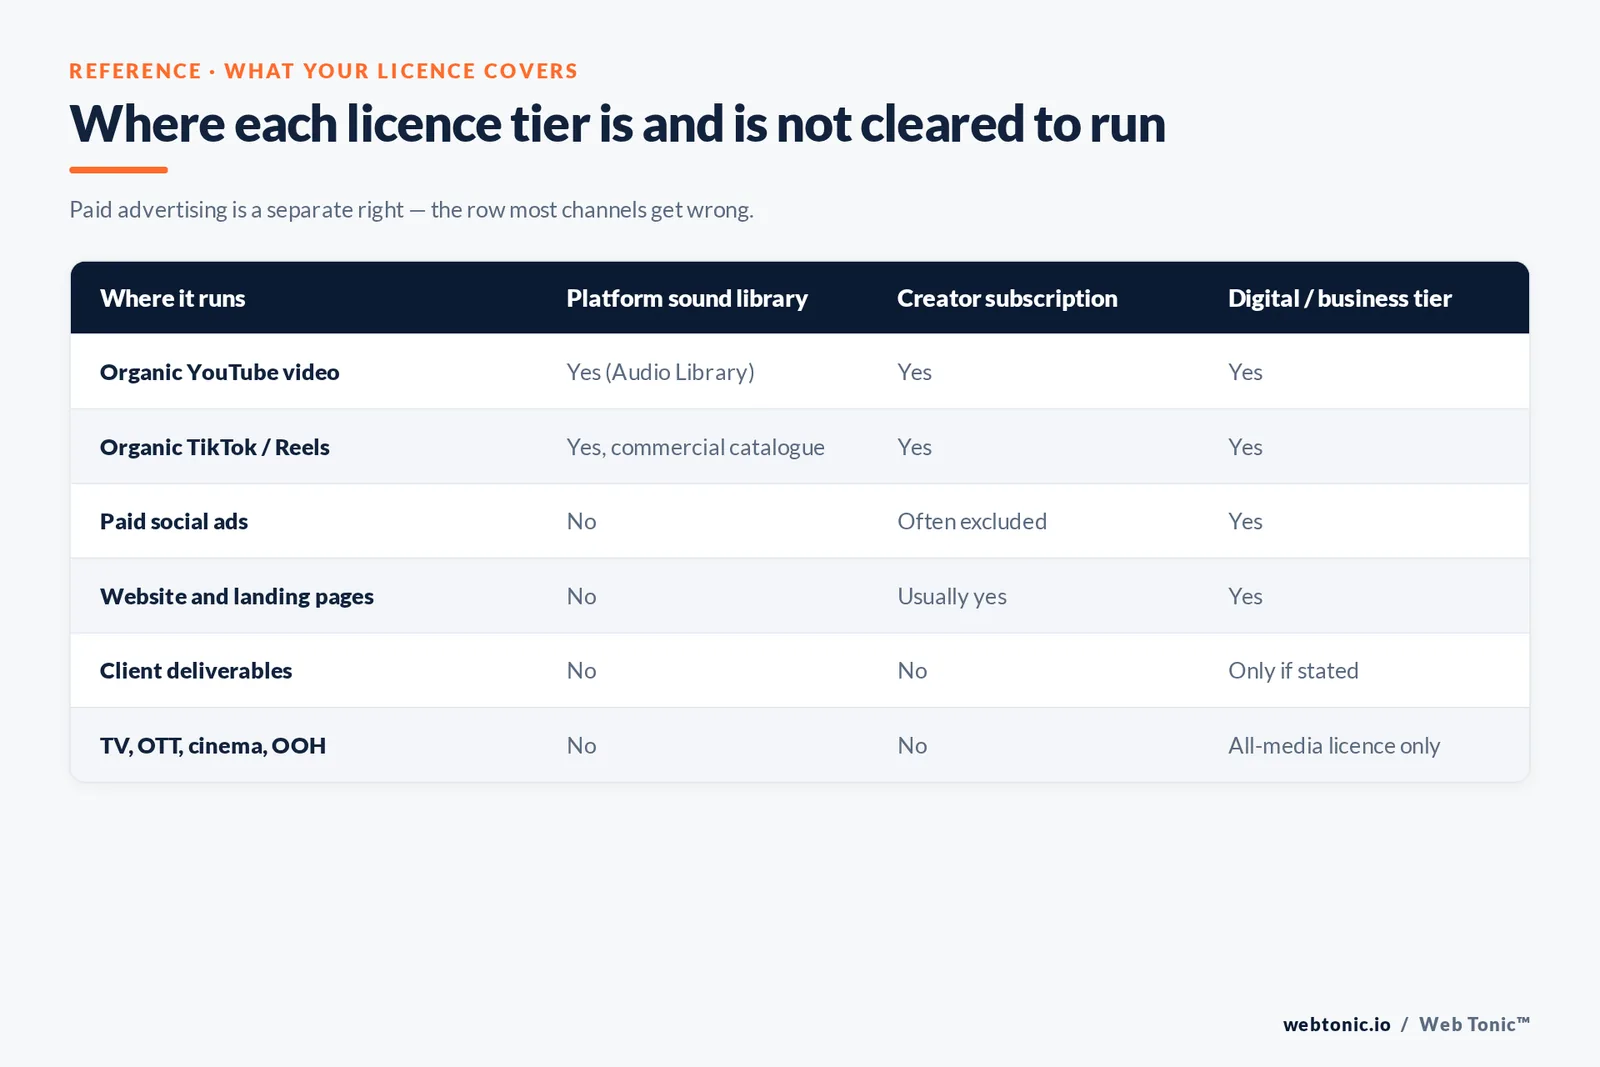Click Digital tier 'Yes' in Paid social ads row
This screenshot has height=1067, width=1600.
coord(1245,521)
